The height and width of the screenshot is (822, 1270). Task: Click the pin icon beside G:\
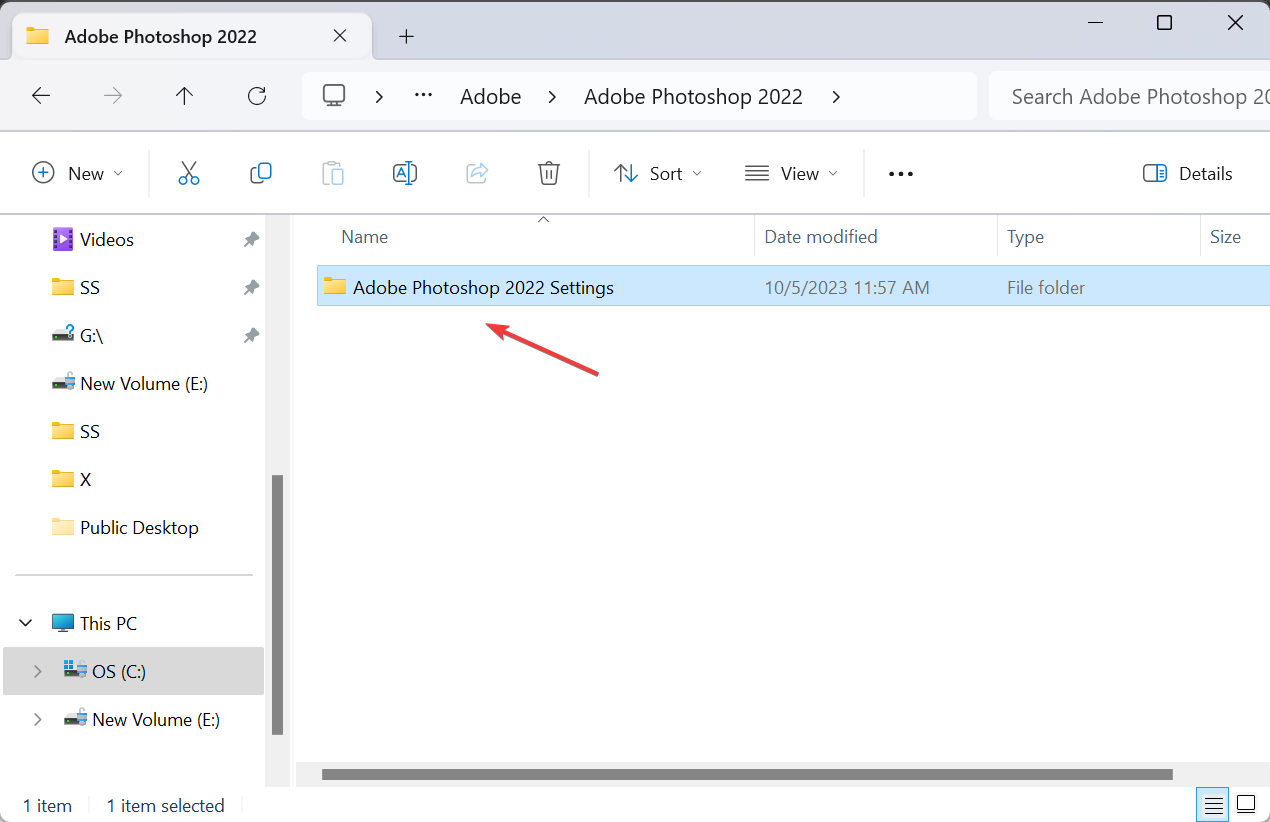click(x=251, y=335)
